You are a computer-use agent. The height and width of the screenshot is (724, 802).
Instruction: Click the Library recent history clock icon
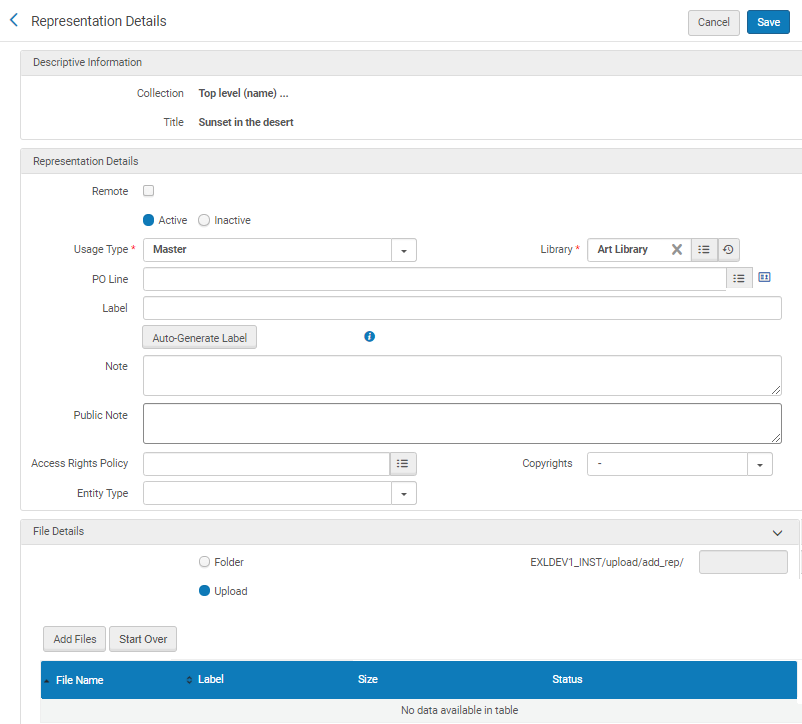point(729,250)
